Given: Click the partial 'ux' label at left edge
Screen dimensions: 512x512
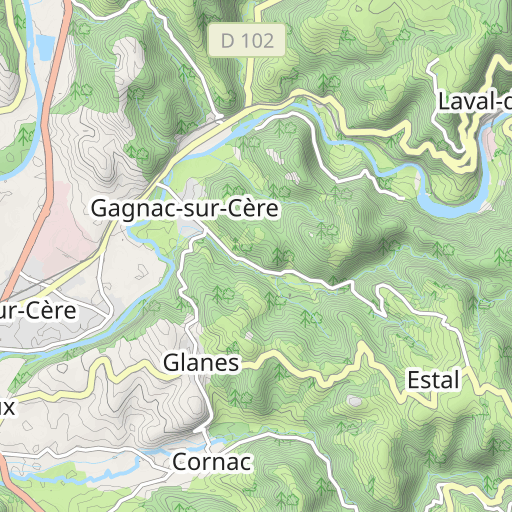Looking at the screenshot, I should [x=7, y=407].
